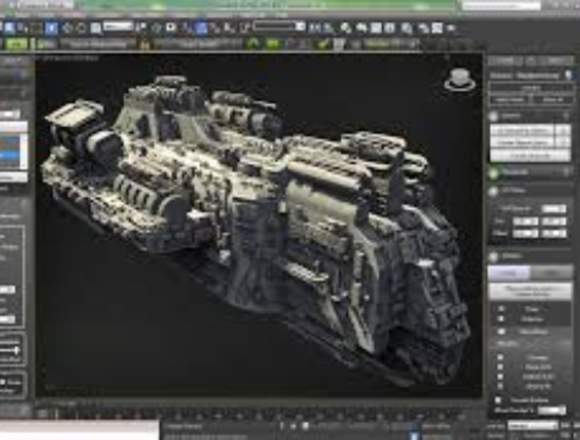
Task: Click the Mirror tool icon
Action: 314,28
